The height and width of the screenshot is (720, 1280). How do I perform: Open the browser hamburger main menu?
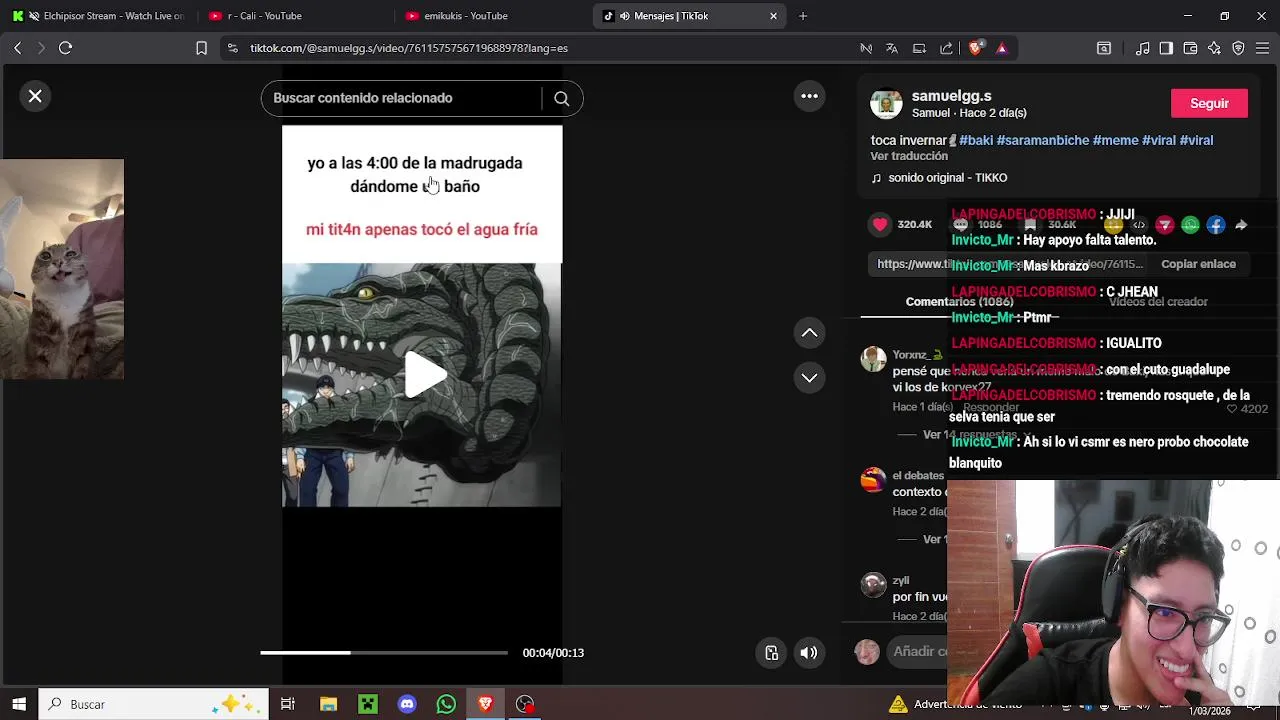(1263, 48)
